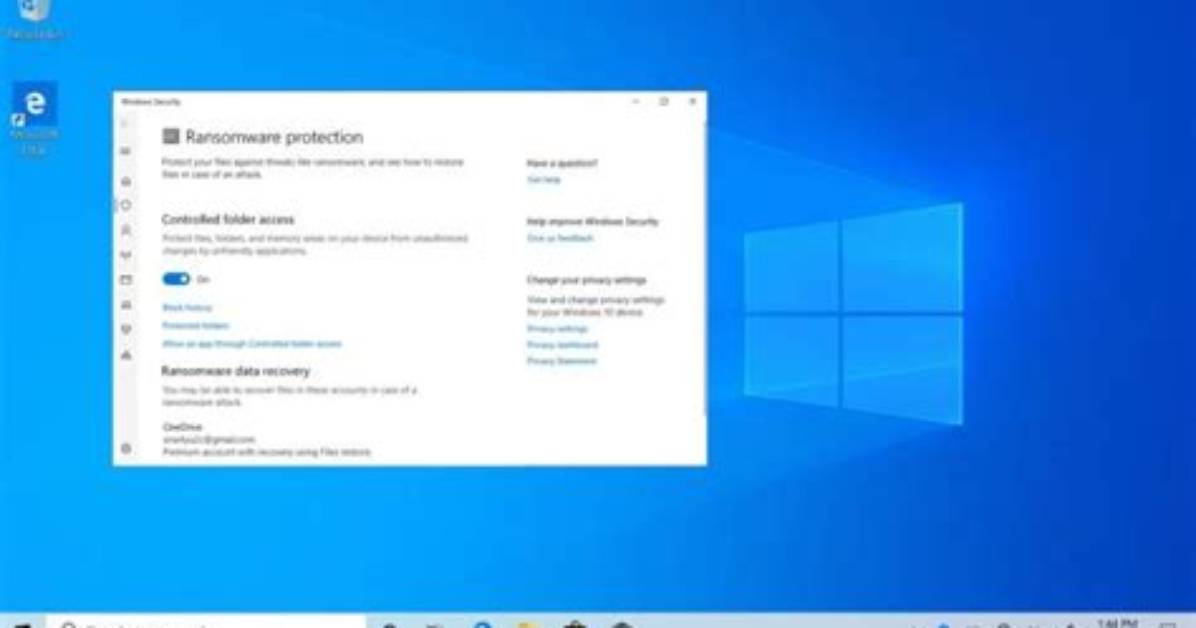This screenshot has height=628, width=1196.
Task: Click Change your privacy settings heading
Action: click(587, 280)
